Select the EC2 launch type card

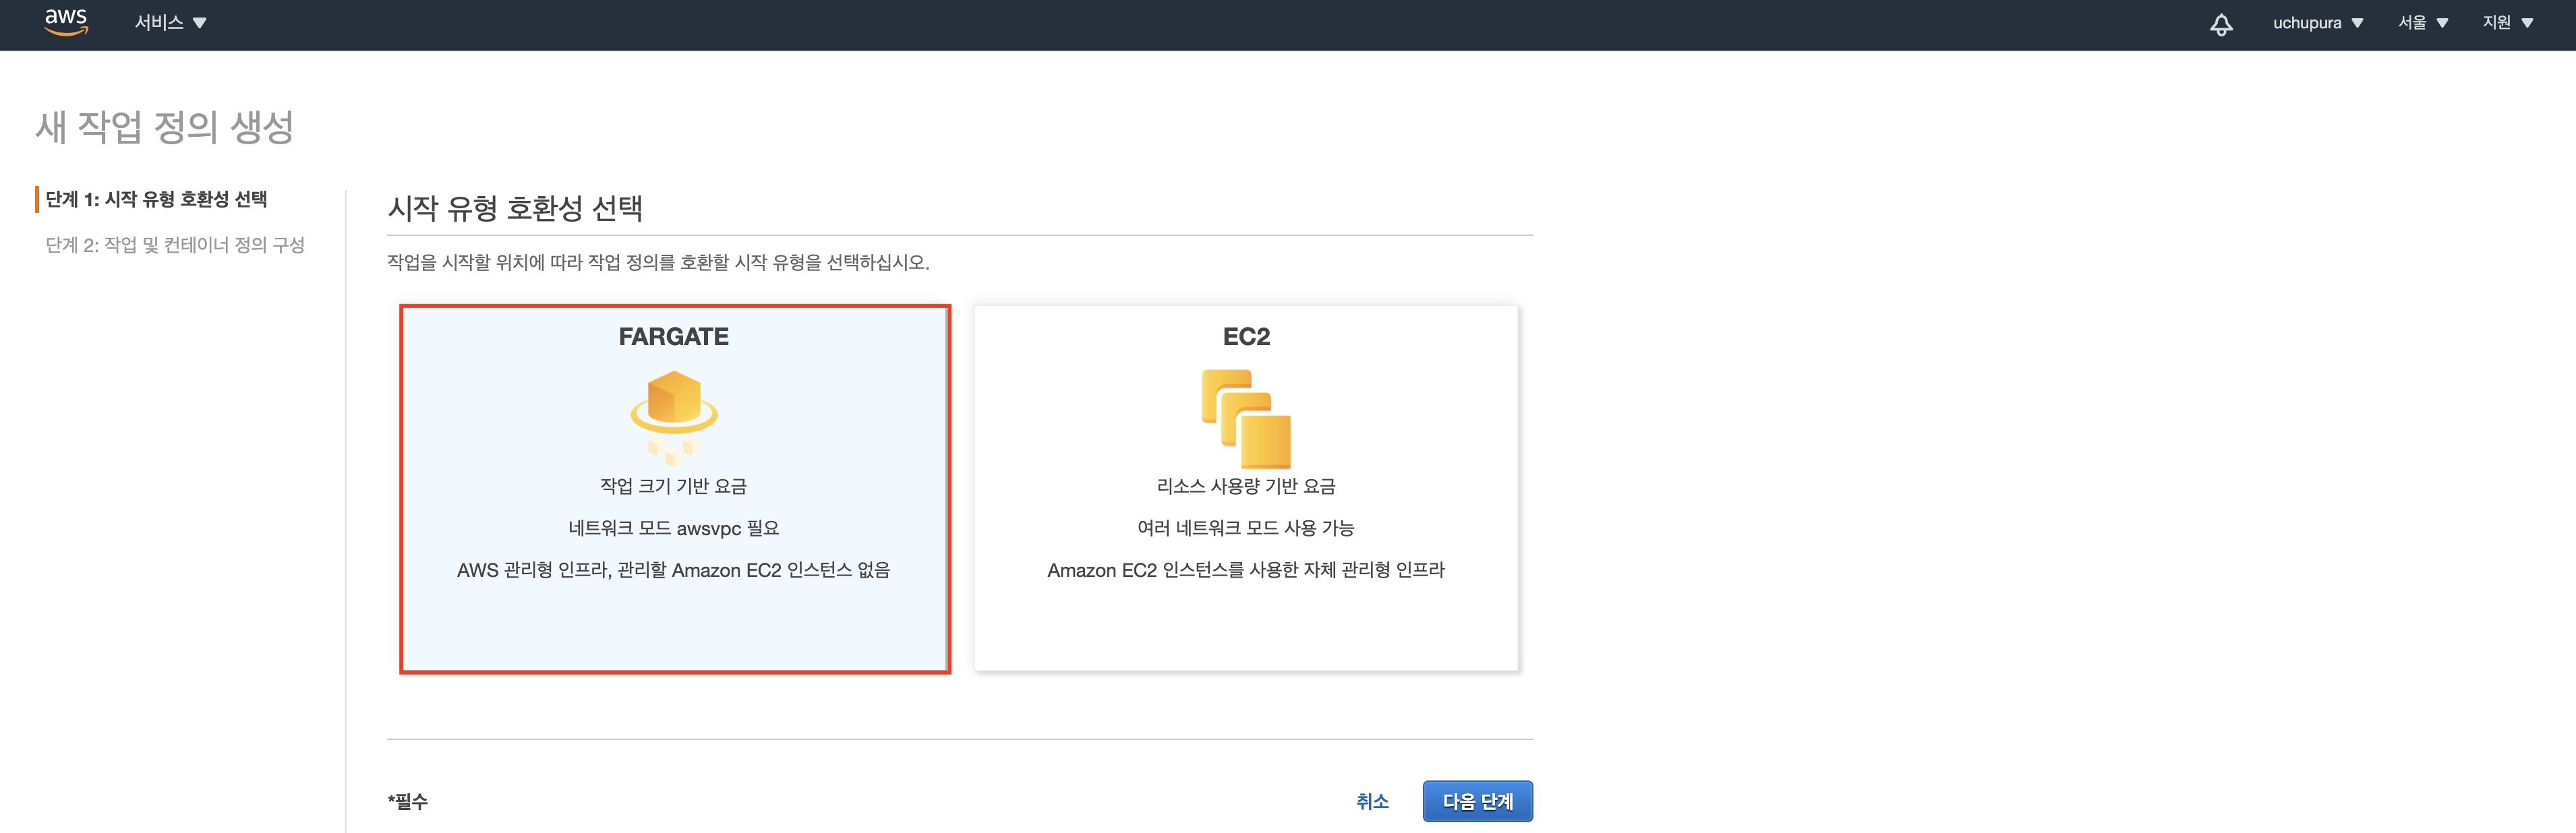[1246, 620]
